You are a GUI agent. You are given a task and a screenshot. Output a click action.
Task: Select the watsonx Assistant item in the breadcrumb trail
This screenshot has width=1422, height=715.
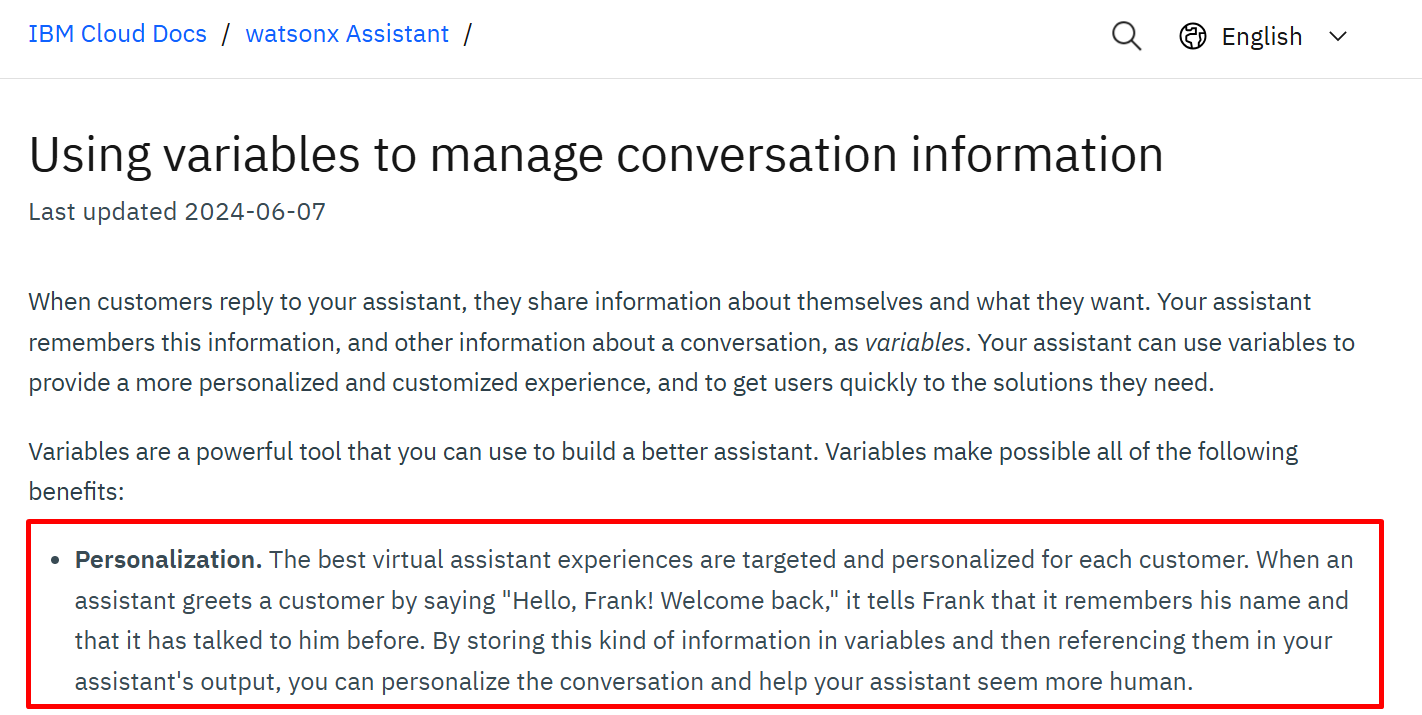[x=346, y=33]
